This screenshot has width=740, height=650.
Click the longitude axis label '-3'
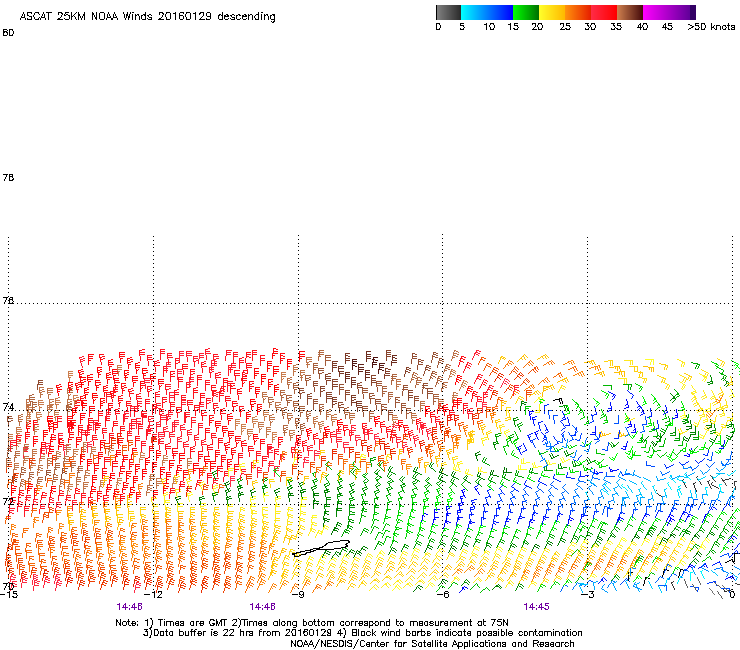tap(587, 594)
